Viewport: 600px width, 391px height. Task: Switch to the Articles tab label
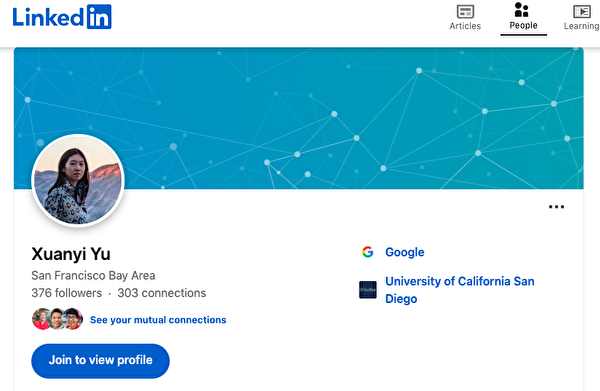tap(465, 26)
